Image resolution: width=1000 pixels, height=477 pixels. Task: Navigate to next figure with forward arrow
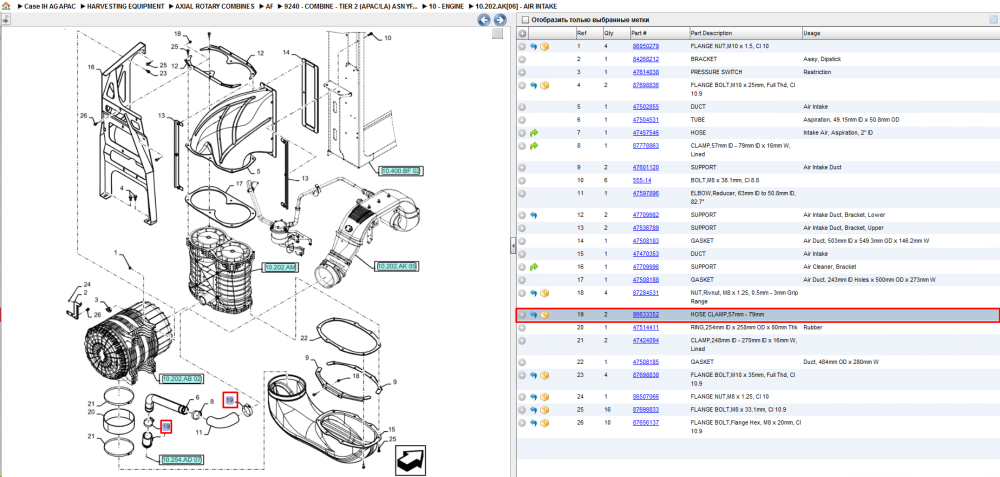pos(499,20)
